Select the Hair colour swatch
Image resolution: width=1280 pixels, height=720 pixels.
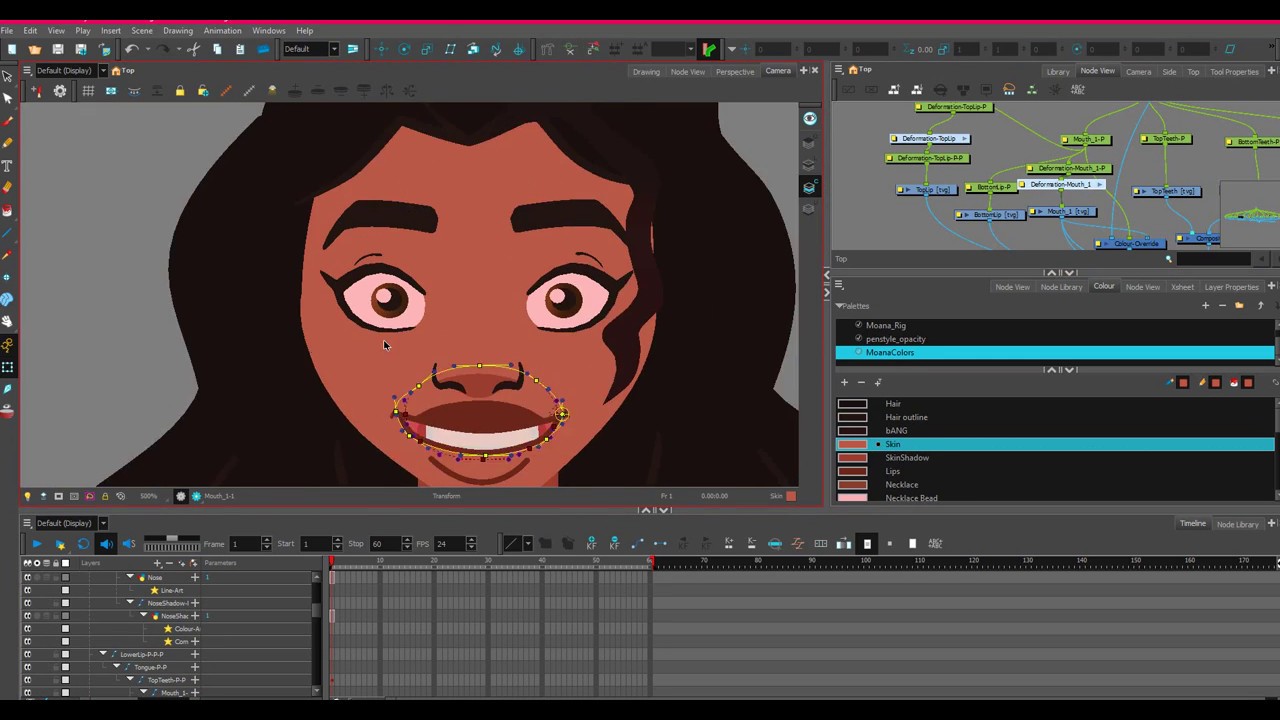click(852, 404)
